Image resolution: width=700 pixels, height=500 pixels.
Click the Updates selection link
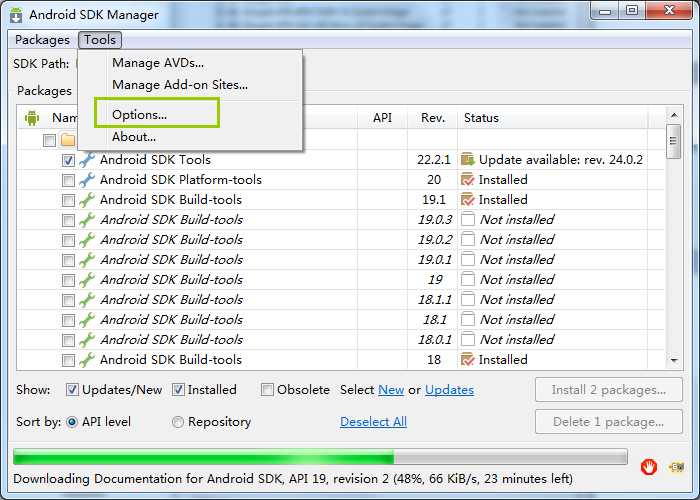[449, 390]
